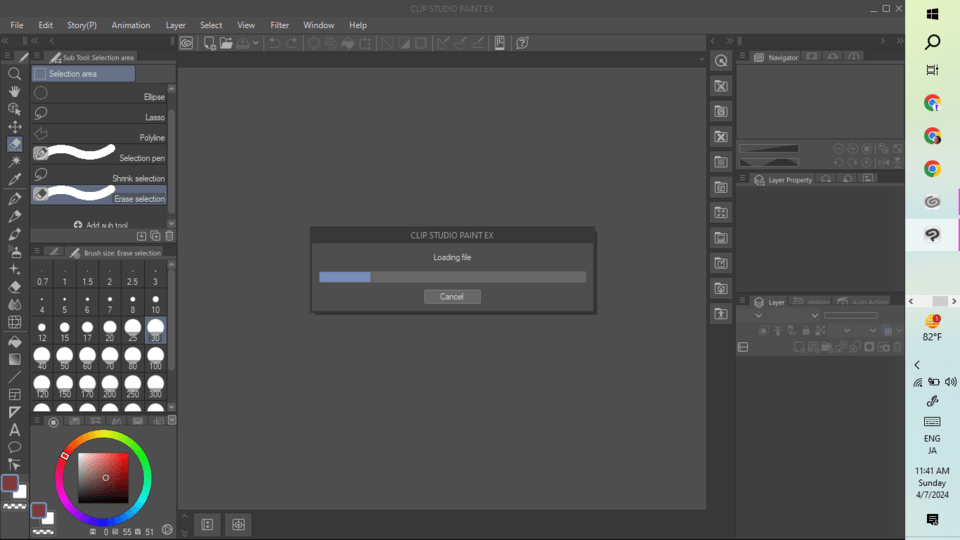Choose the Erase selection sub tool
960x540 pixels.
click(x=99, y=195)
